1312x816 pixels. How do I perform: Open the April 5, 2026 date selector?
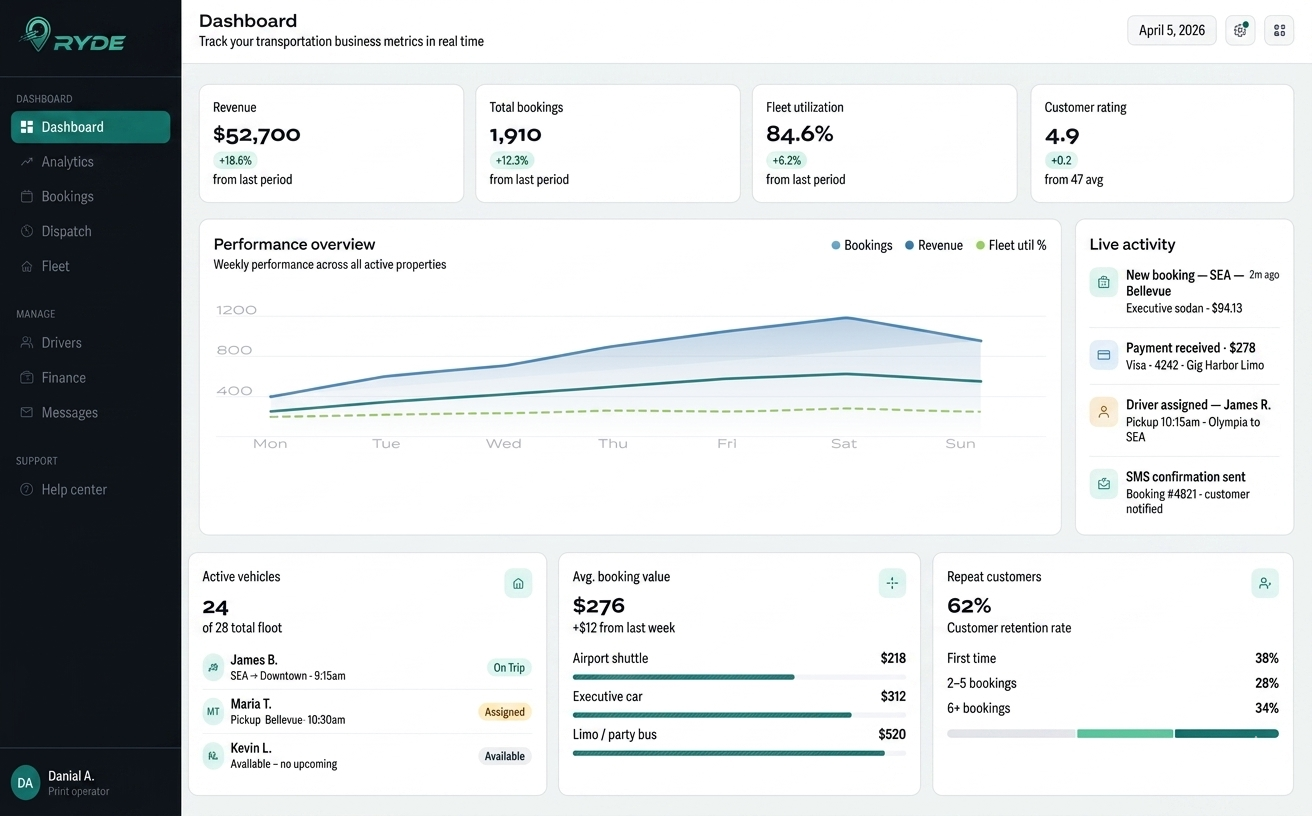click(1171, 30)
